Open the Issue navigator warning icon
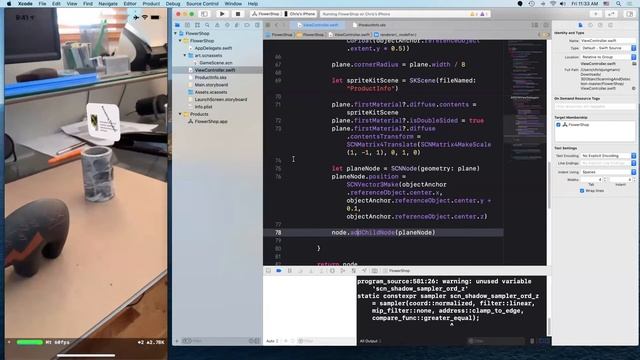 (x=217, y=25)
